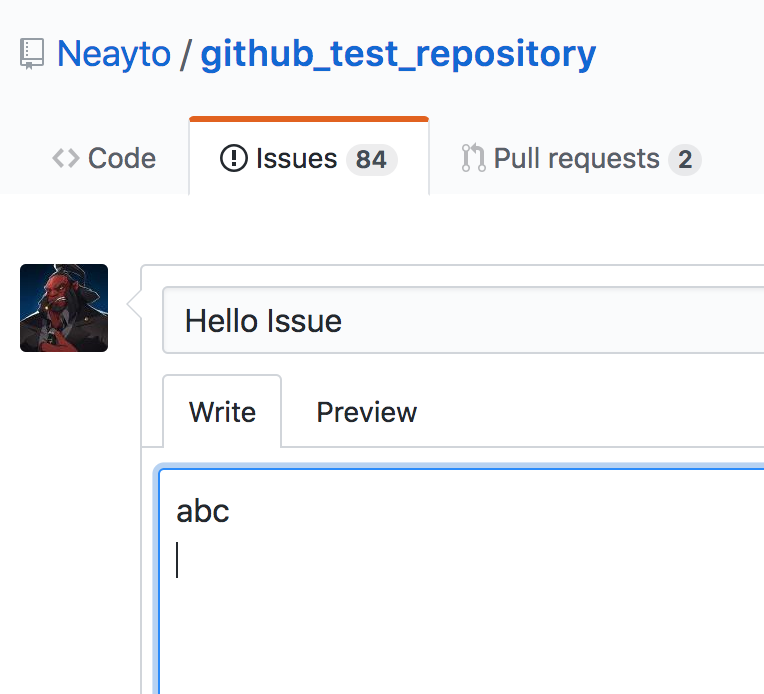Image resolution: width=764 pixels, height=694 pixels.
Task: Click the repository book icon
Action: point(32,54)
